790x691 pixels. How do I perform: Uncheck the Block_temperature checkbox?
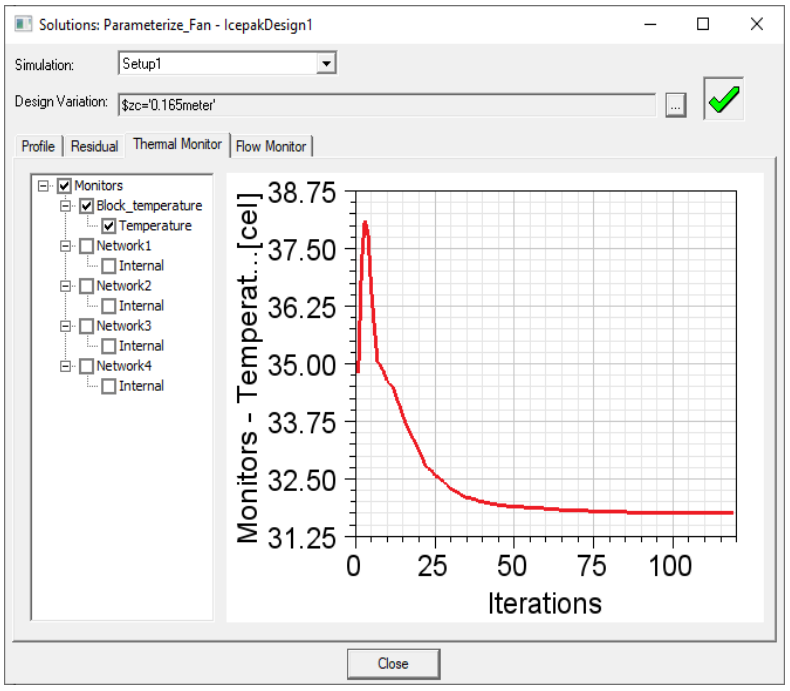[87, 206]
